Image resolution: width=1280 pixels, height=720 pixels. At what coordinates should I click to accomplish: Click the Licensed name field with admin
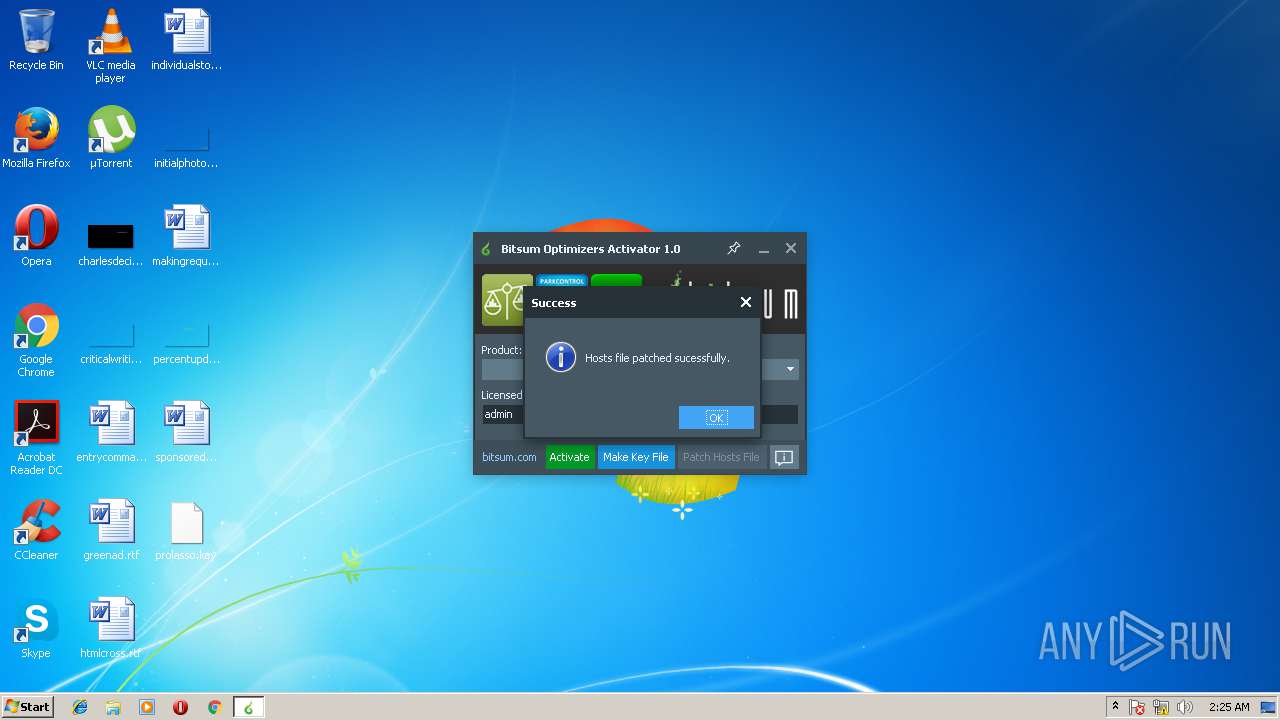(640, 414)
